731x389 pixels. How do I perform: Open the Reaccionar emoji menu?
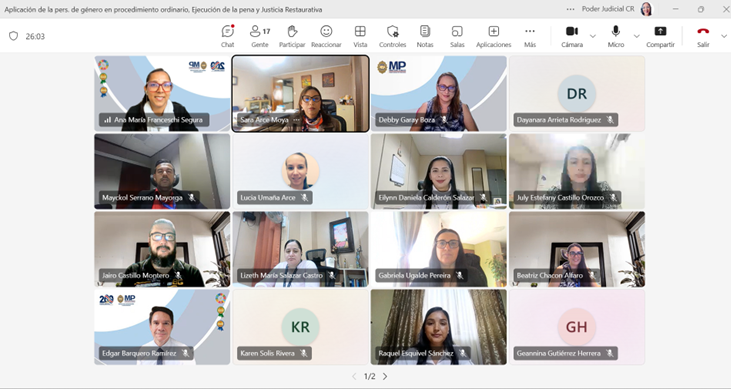326,36
